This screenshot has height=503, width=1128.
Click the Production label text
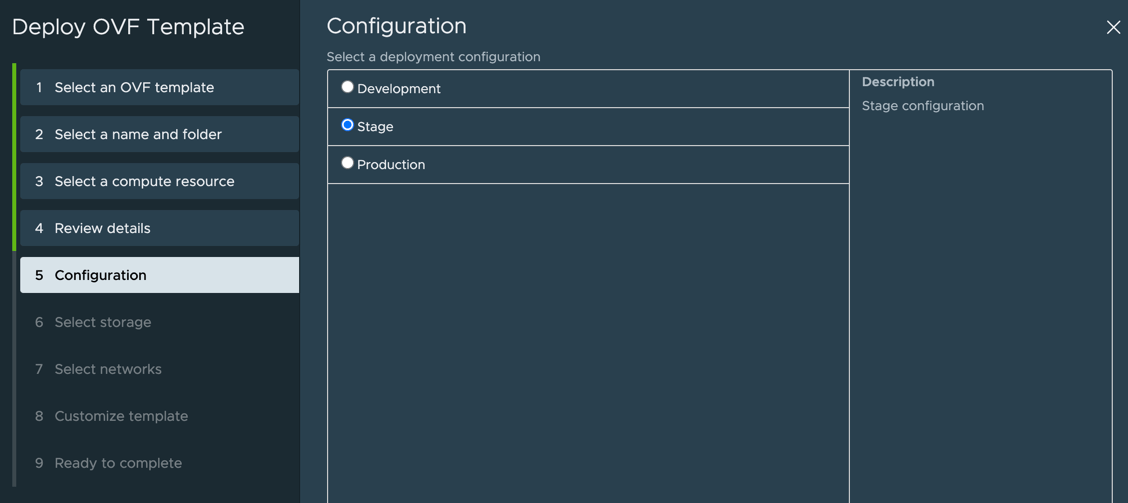point(391,165)
